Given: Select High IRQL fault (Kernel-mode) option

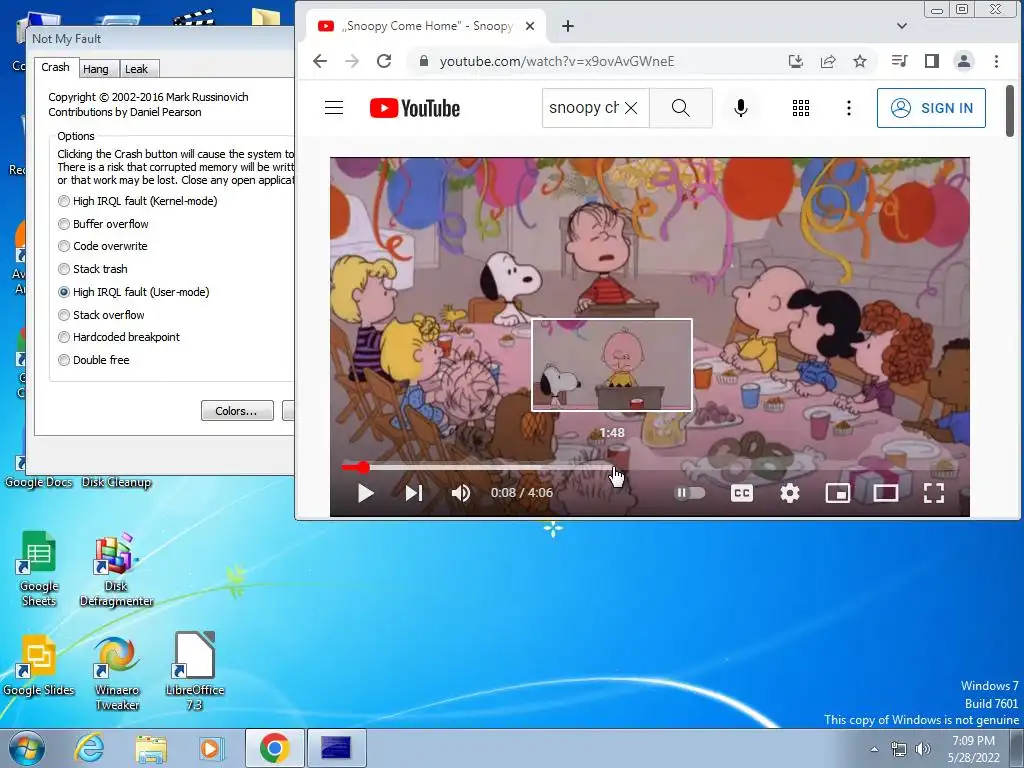Looking at the screenshot, I should pos(138,201).
